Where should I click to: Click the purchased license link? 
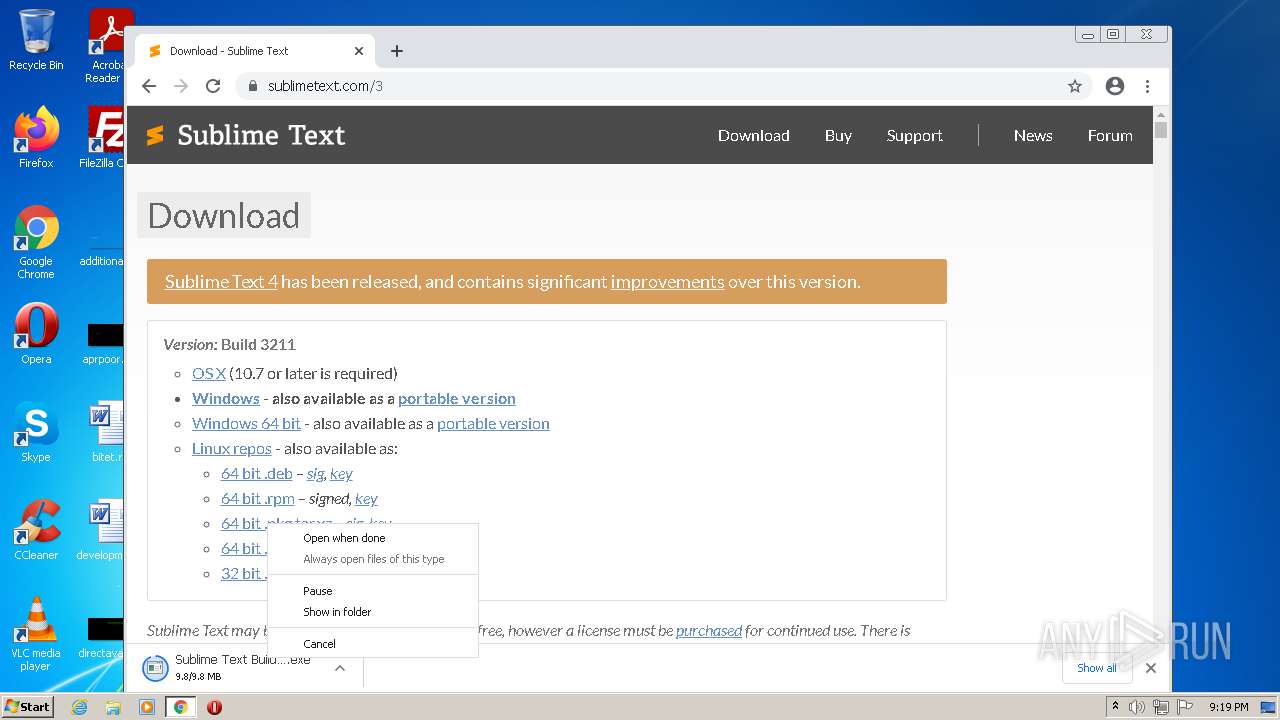point(709,630)
